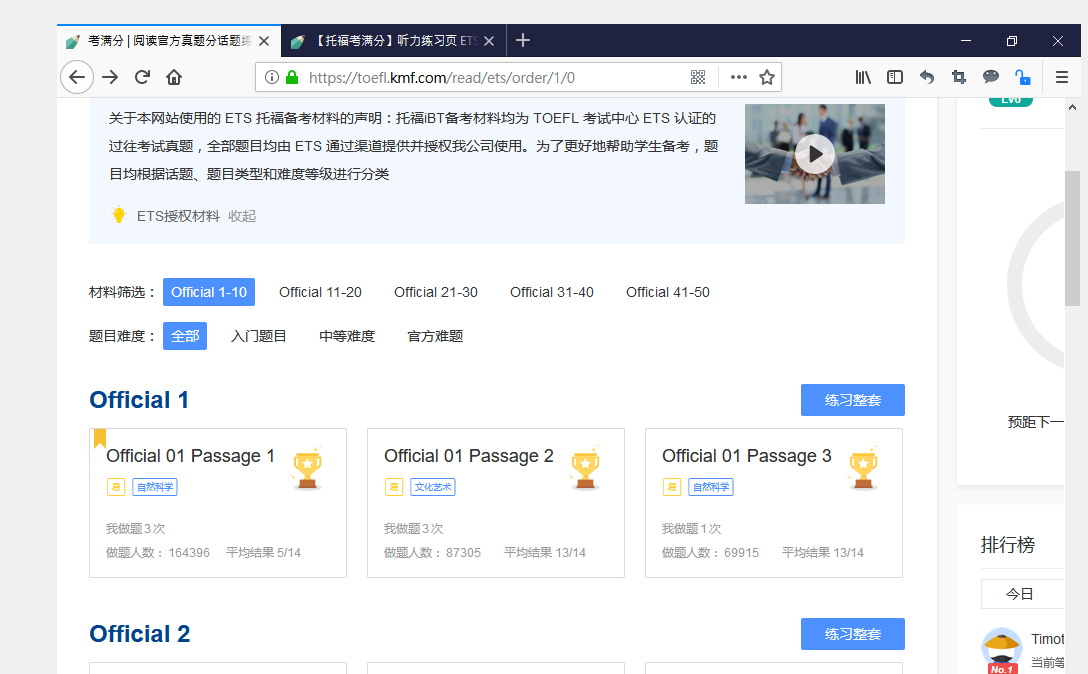Select 中等难度 difficulty filter

347,336
